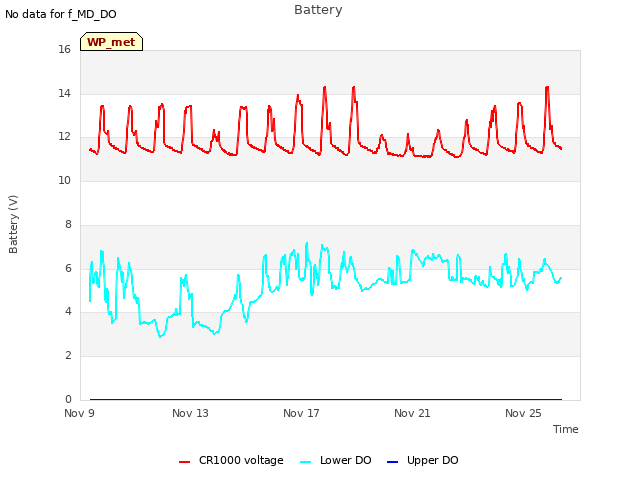Click the WP_met label box

[x=111, y=42]
